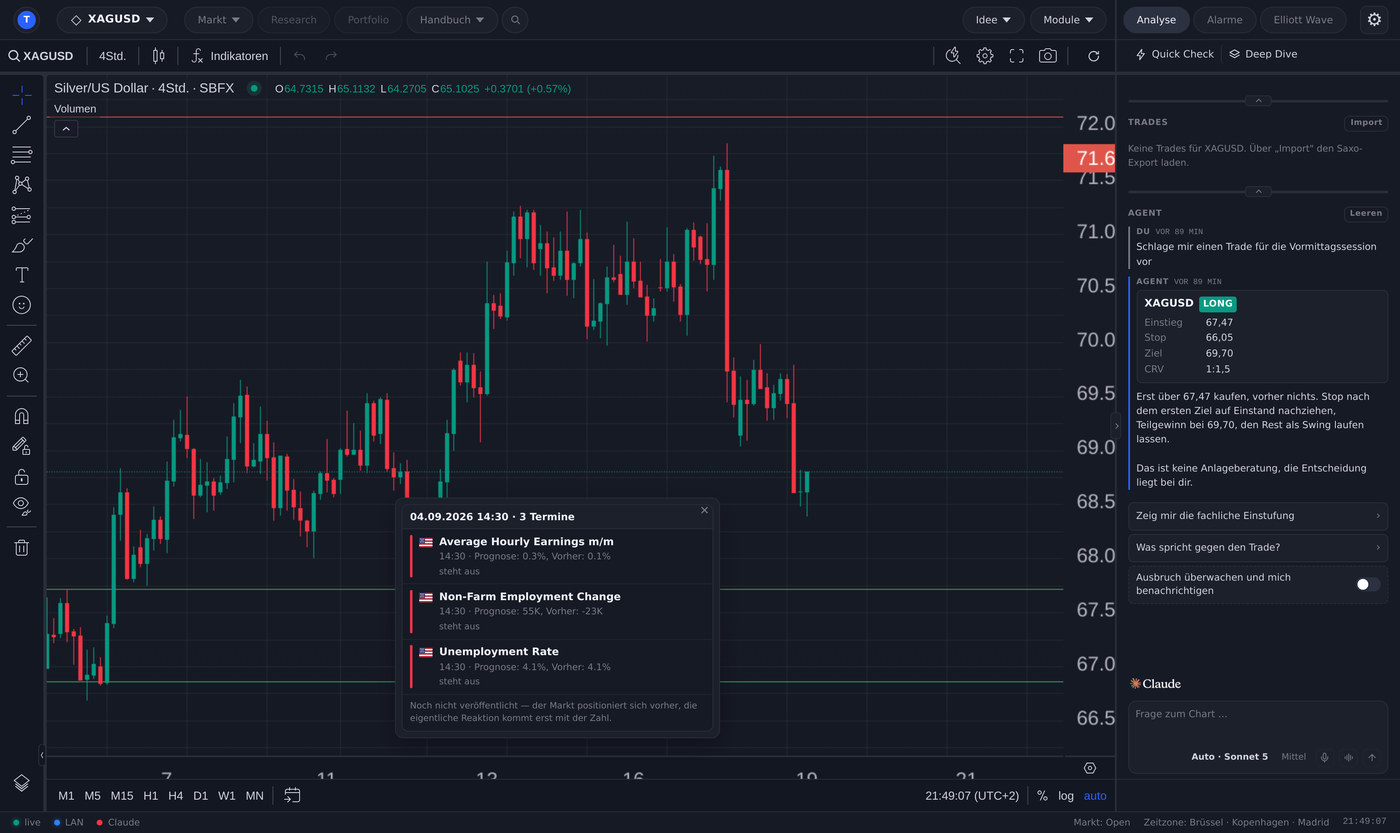Change the candlestick chart type

pos(158,56)
